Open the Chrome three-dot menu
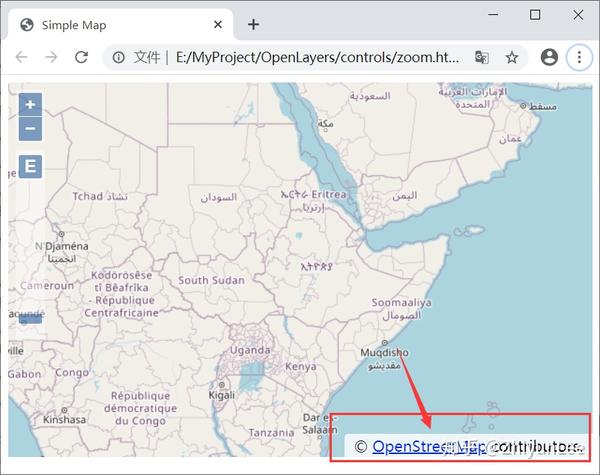Screen dimensions: 600x475 pyautogui.click(x=579, y=57)
